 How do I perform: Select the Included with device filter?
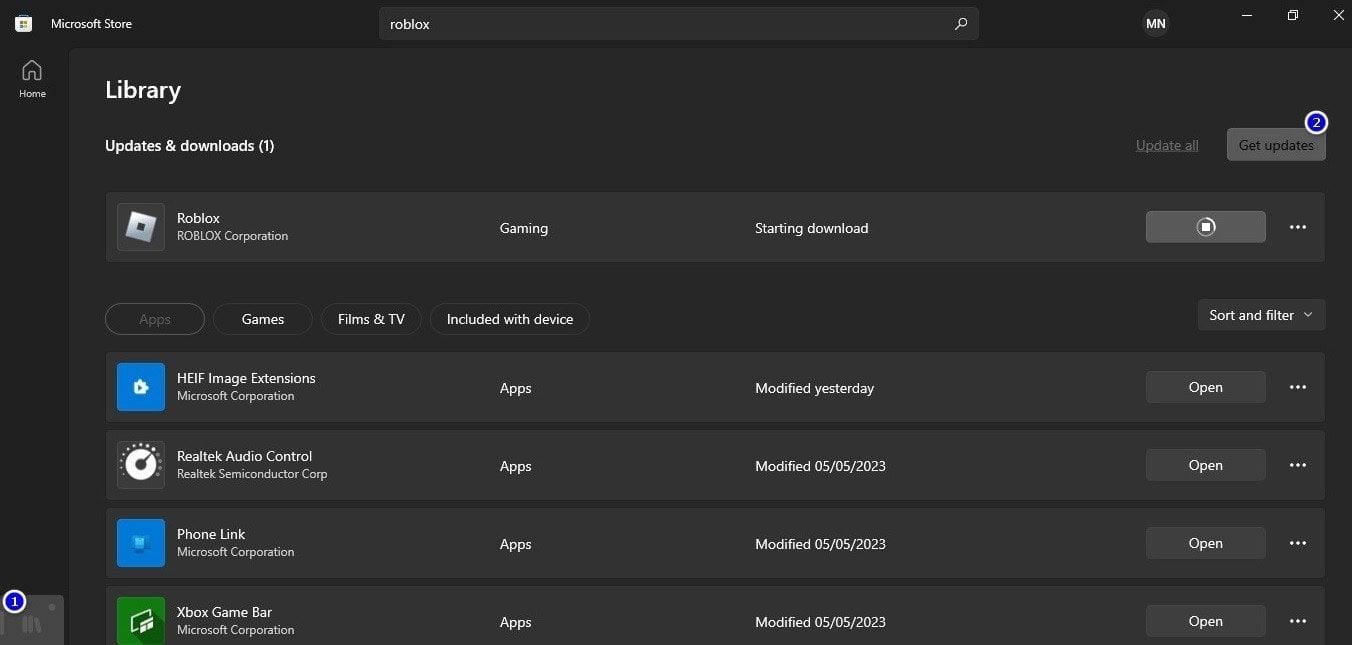[510, 319]
